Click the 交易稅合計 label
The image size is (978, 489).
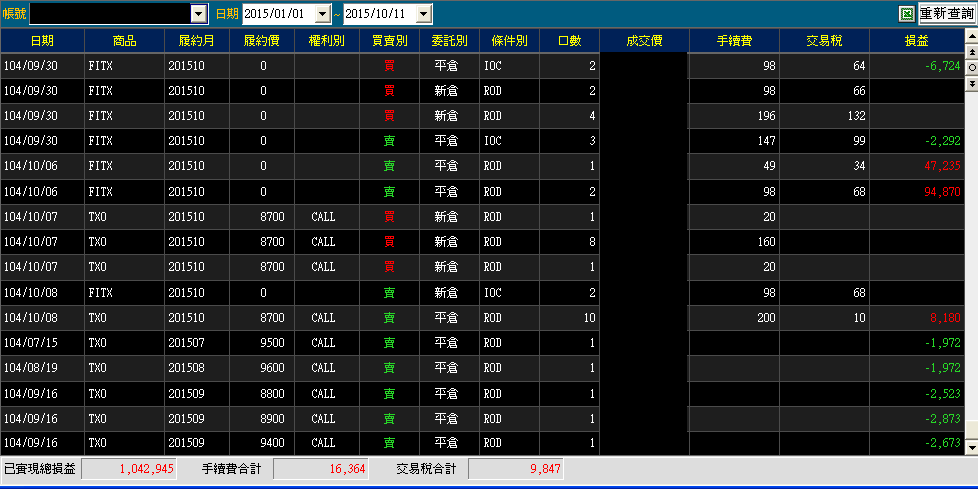coord(426,469)
